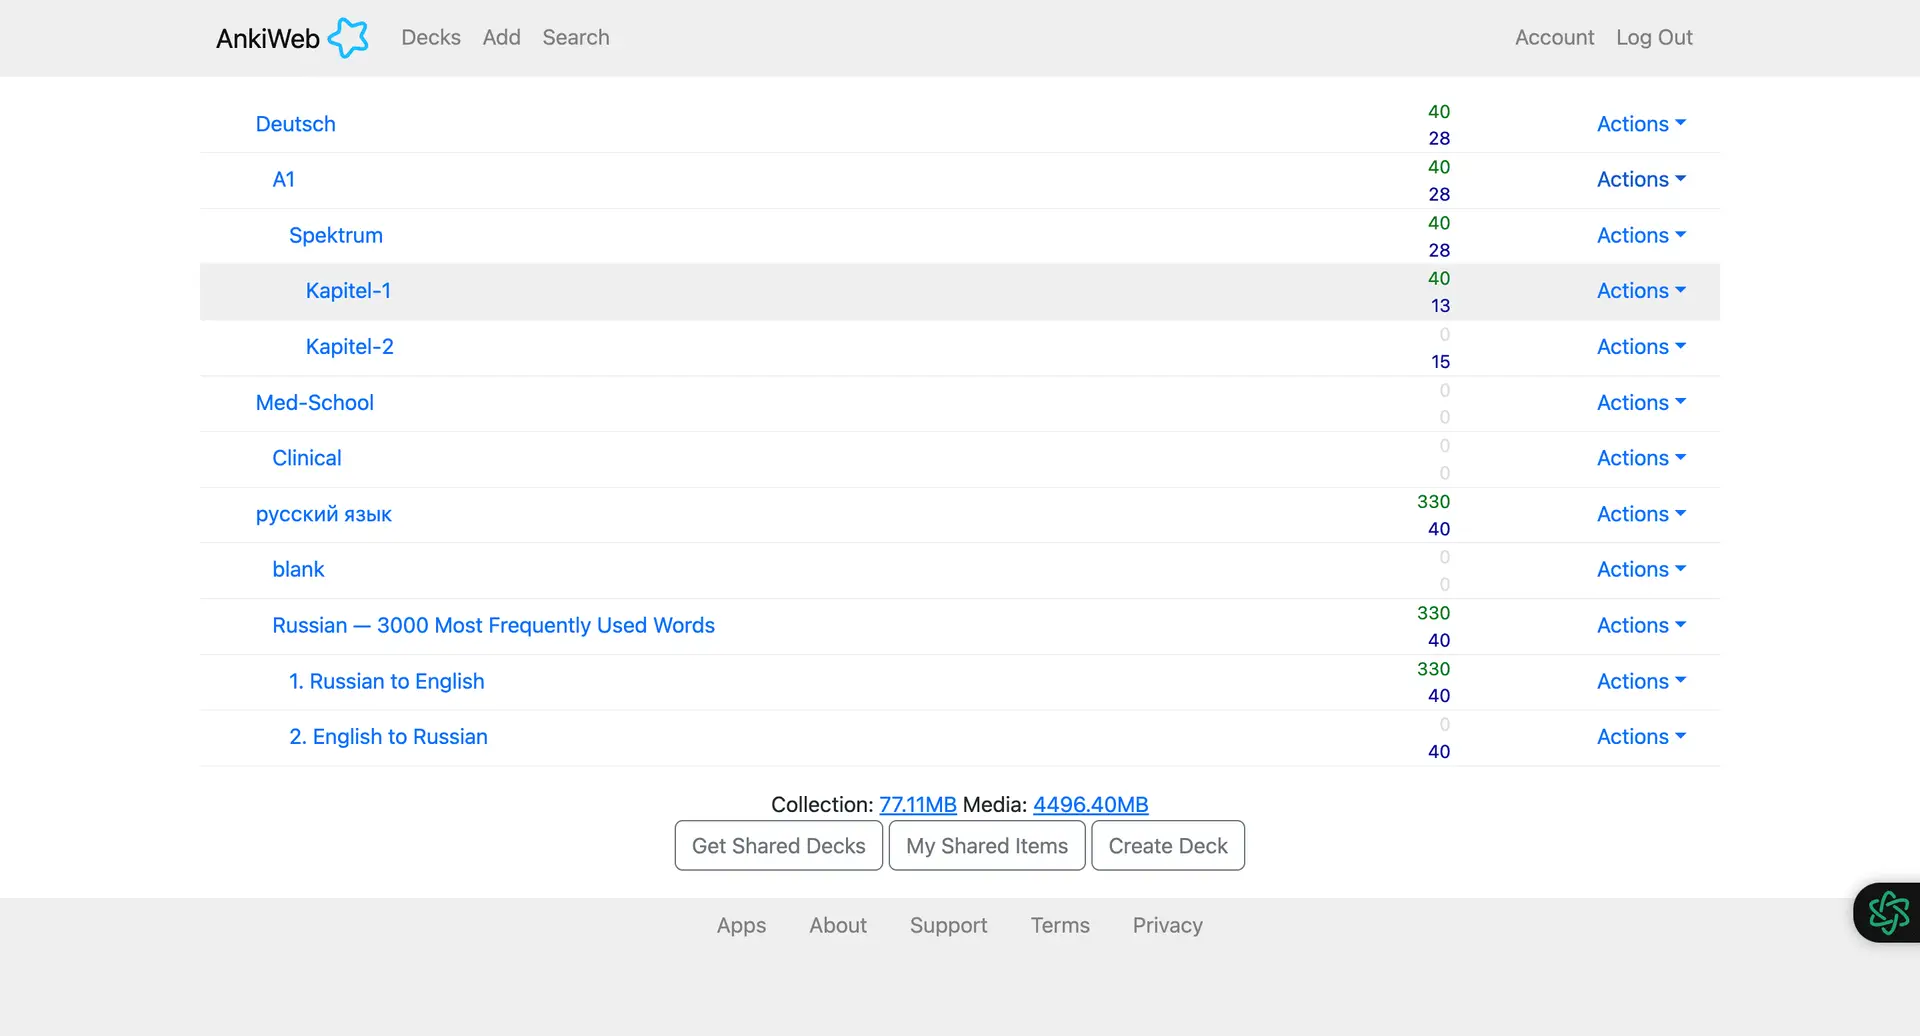Open the Clinical subdeck
1920x1036 pixels.
pos(306,457)
